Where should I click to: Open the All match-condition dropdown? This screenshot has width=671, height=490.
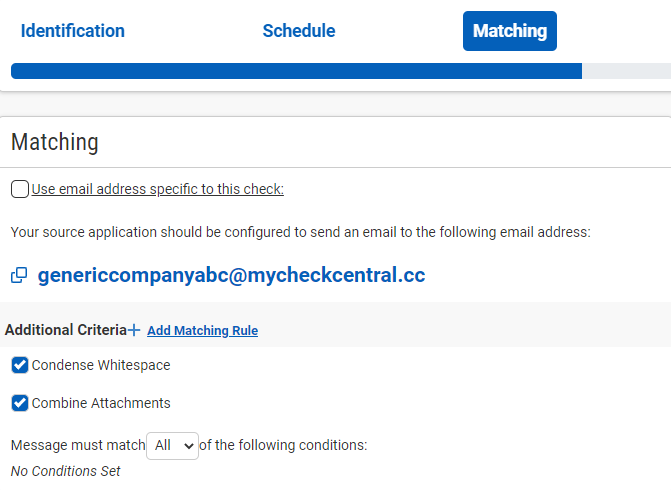point(172,445)
